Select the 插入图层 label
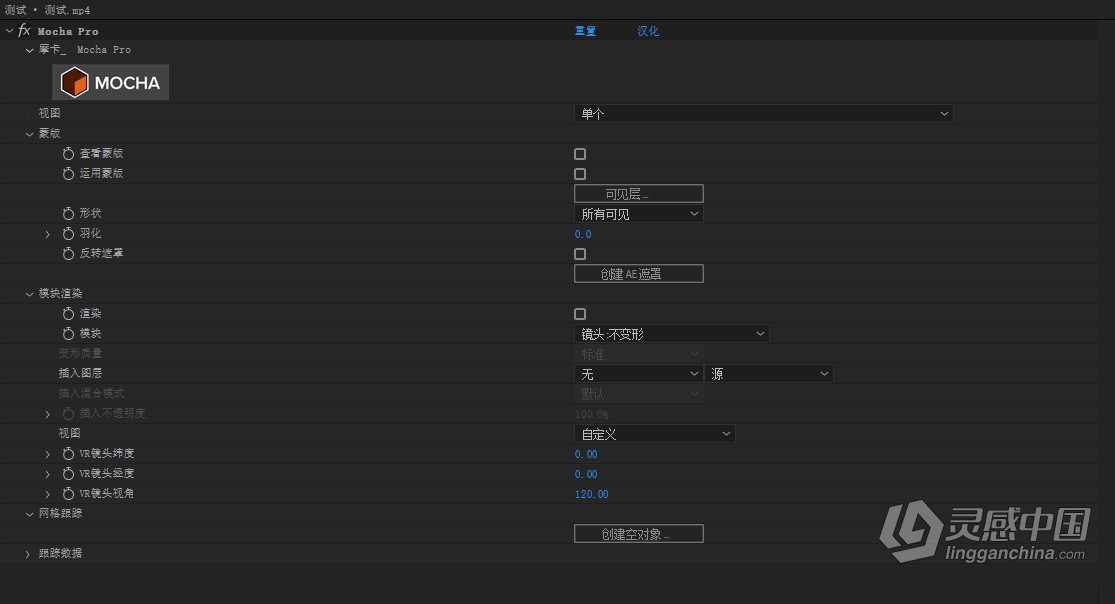 [80, 373]
